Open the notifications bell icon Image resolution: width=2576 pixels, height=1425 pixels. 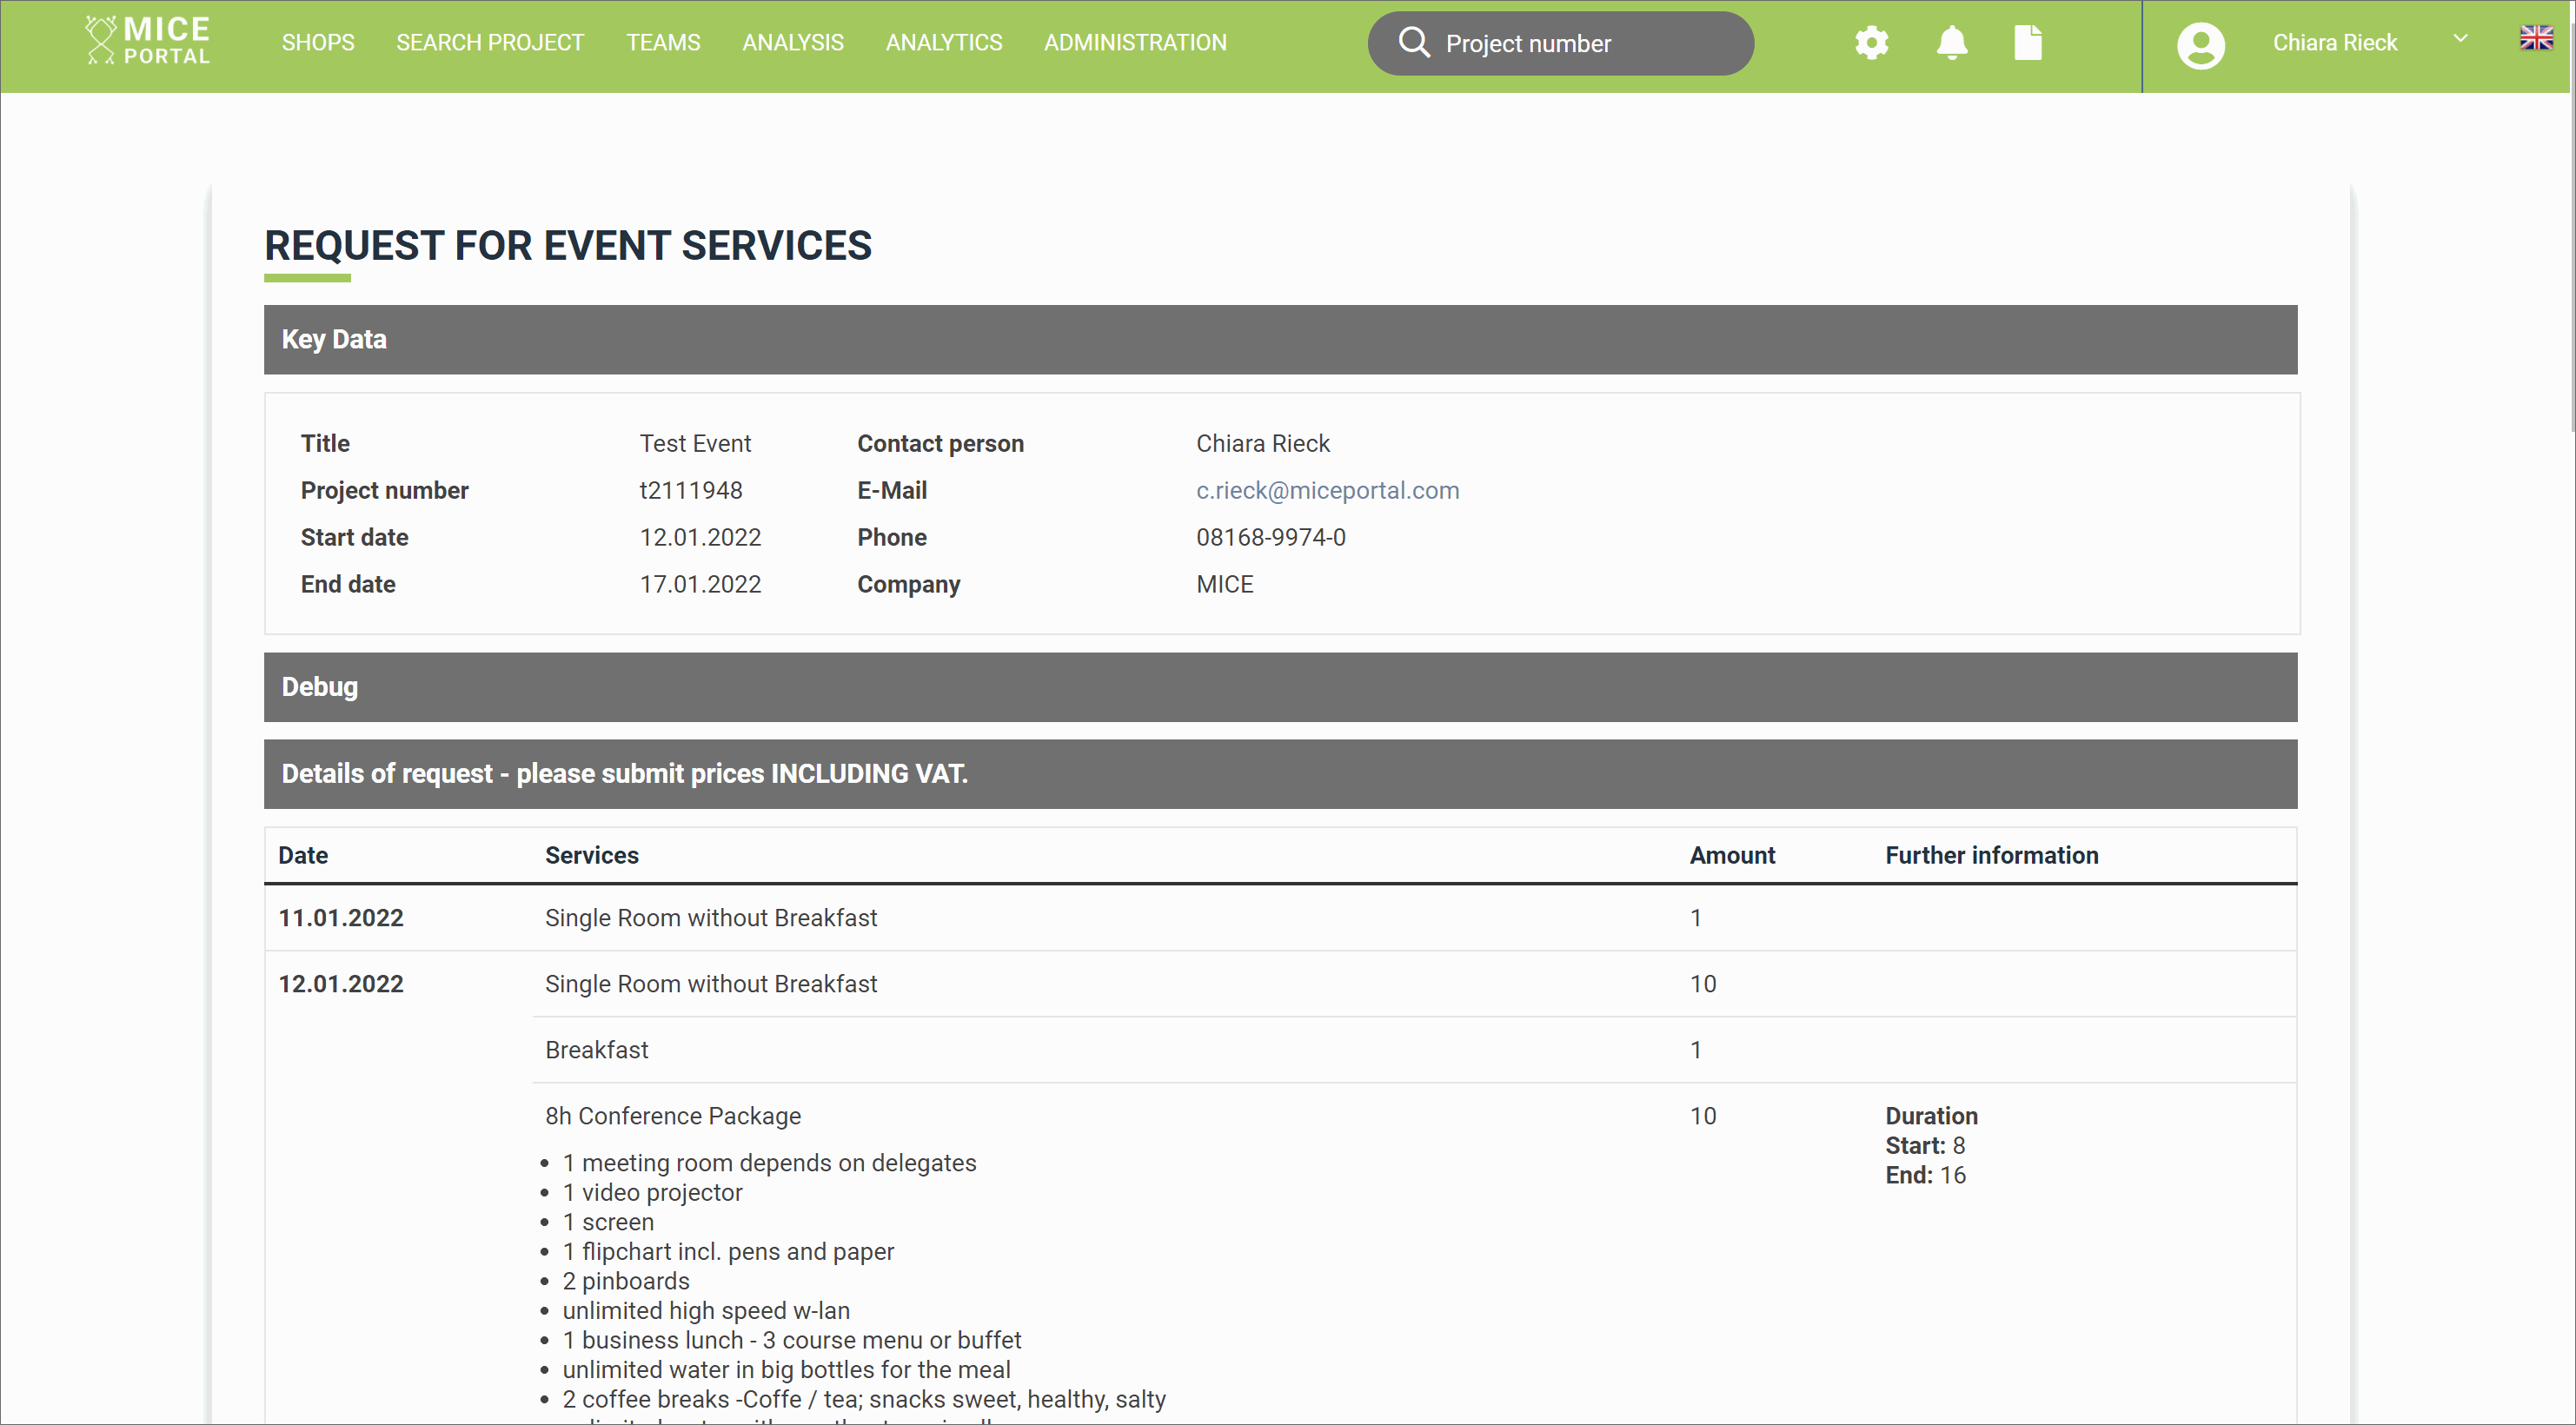click(x=1951, y=43)
